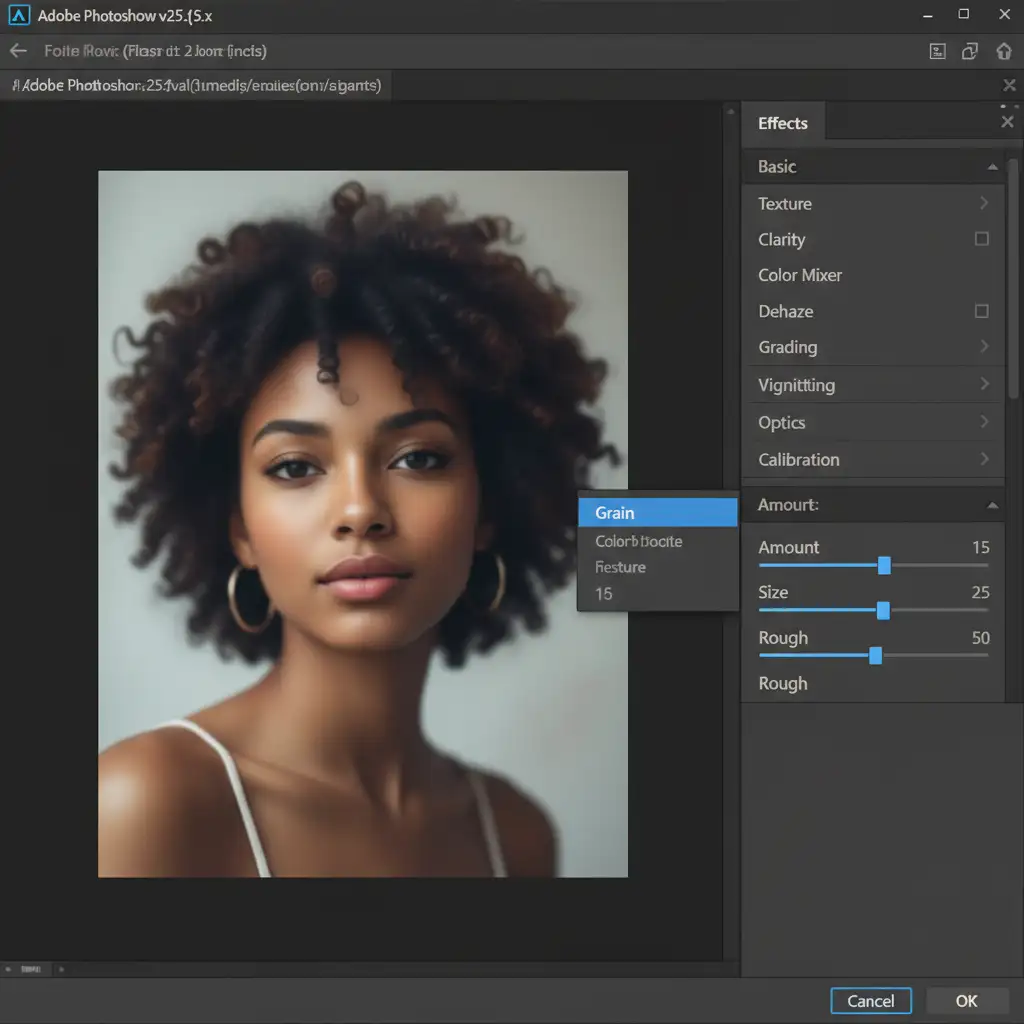Collapse the Basic section

click(991, 167)
